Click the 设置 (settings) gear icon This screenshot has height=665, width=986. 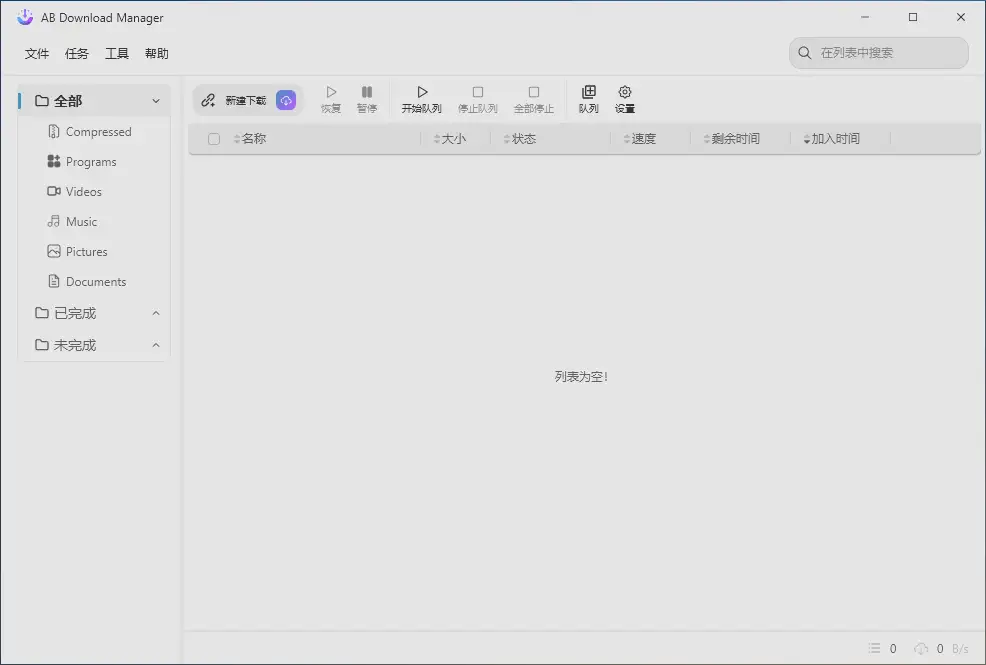coord(623,98)
